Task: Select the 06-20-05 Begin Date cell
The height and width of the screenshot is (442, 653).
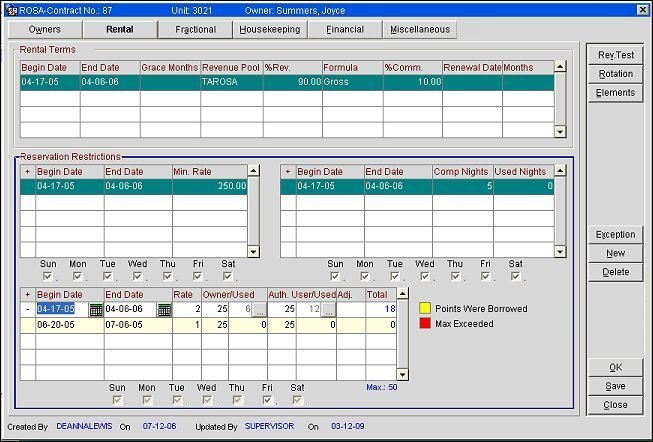Action: click(62, 325)
